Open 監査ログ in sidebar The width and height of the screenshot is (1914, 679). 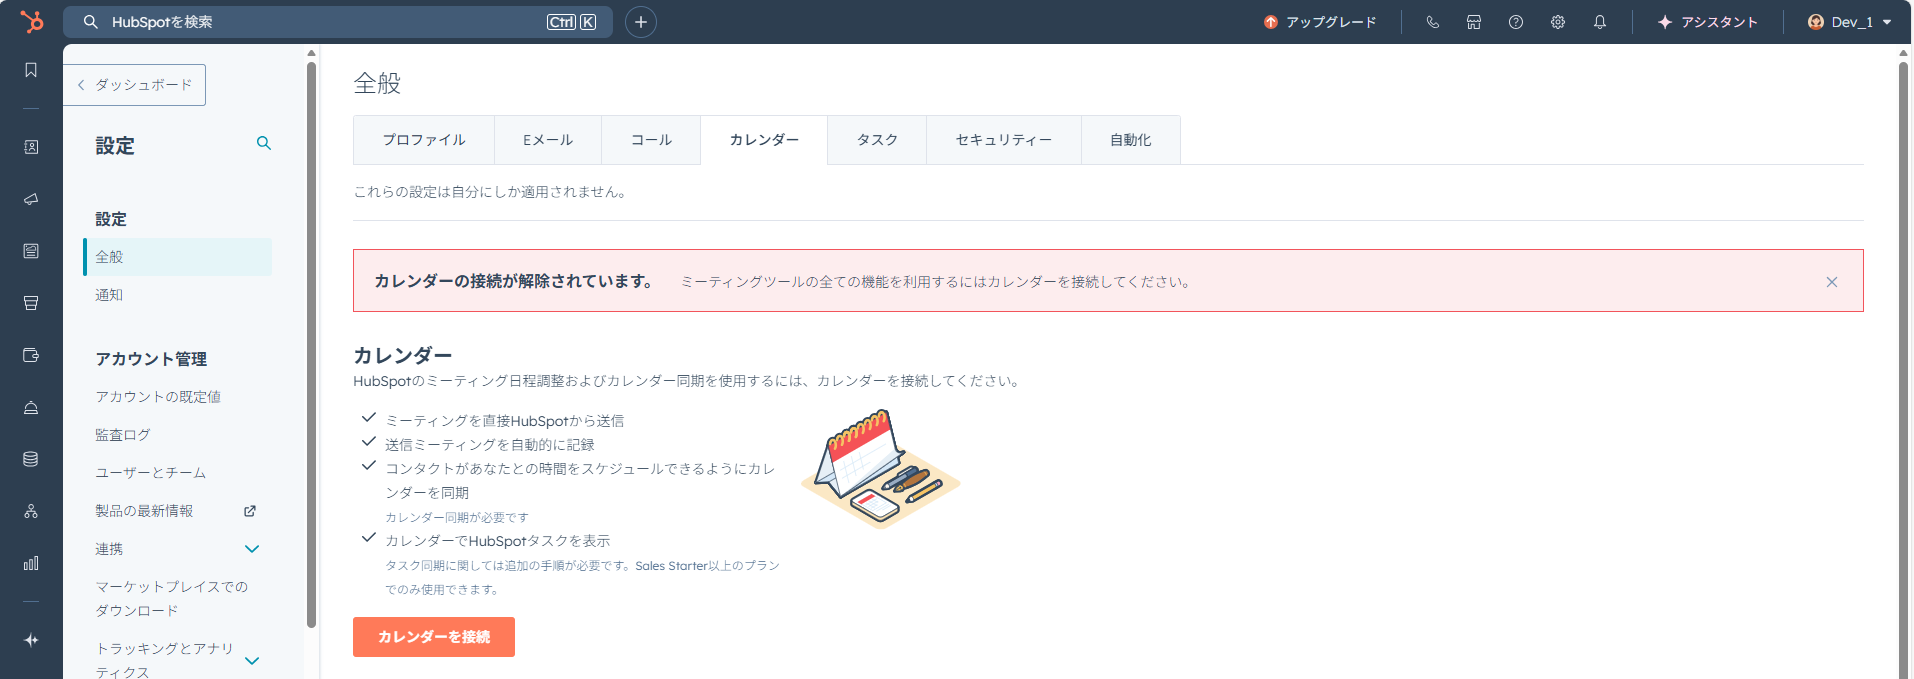[x=123, y=435]
